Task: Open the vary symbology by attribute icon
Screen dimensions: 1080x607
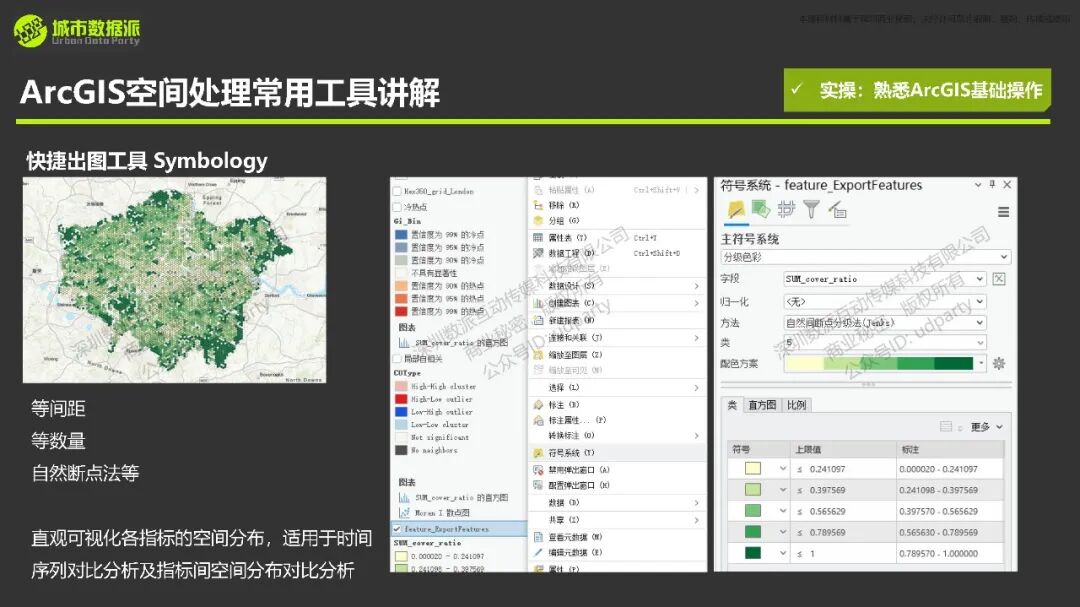Action: 760,209
